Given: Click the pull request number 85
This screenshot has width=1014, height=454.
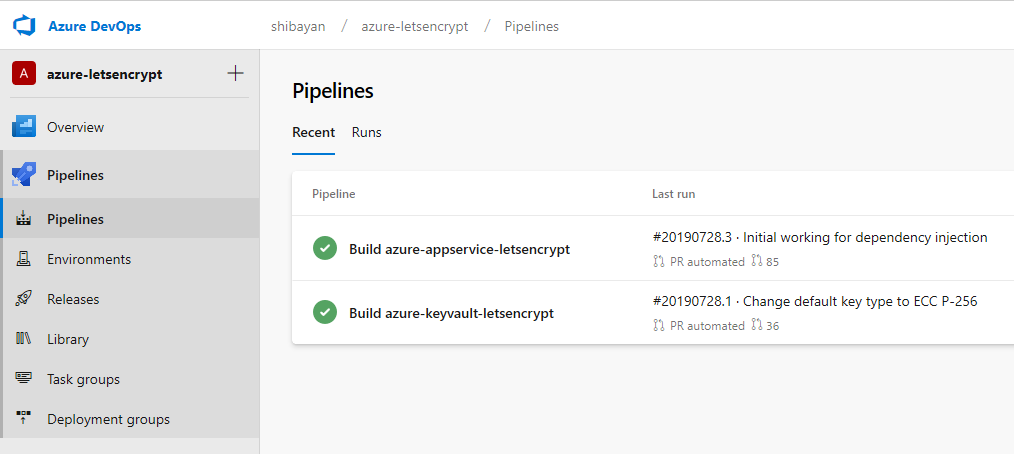Looking at the screenshot, I should [773, 263].
